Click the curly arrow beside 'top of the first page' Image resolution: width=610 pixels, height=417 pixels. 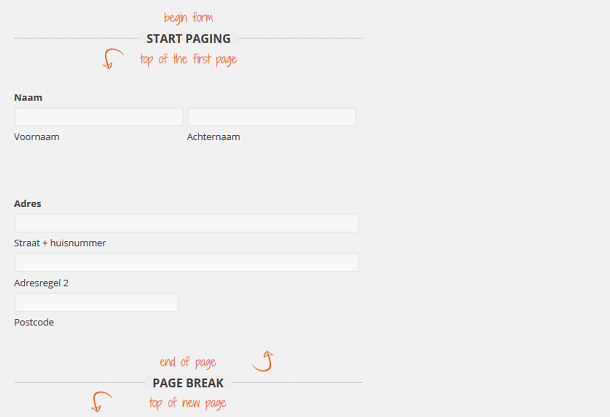tap(110, 60)
